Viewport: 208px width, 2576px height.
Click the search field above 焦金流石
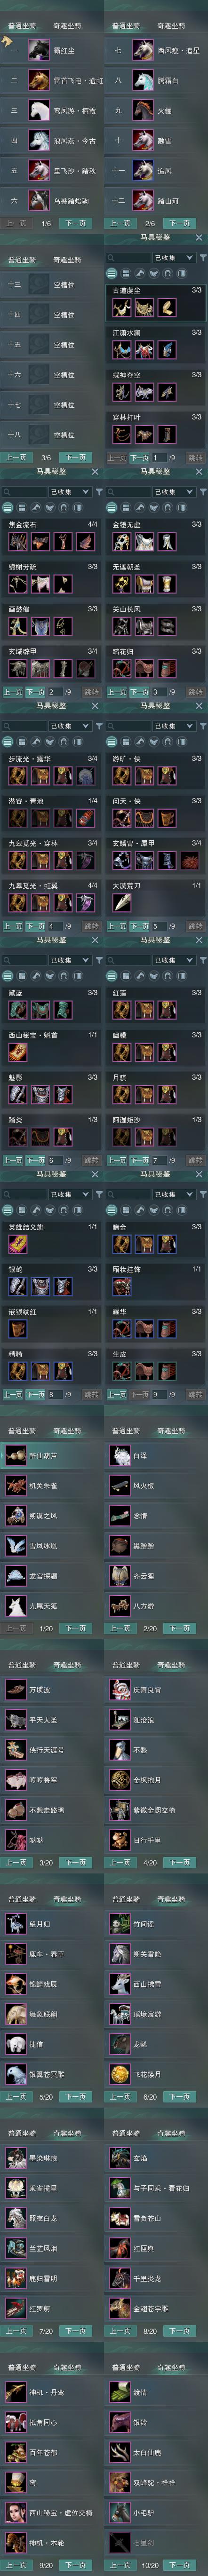(24, 492)
